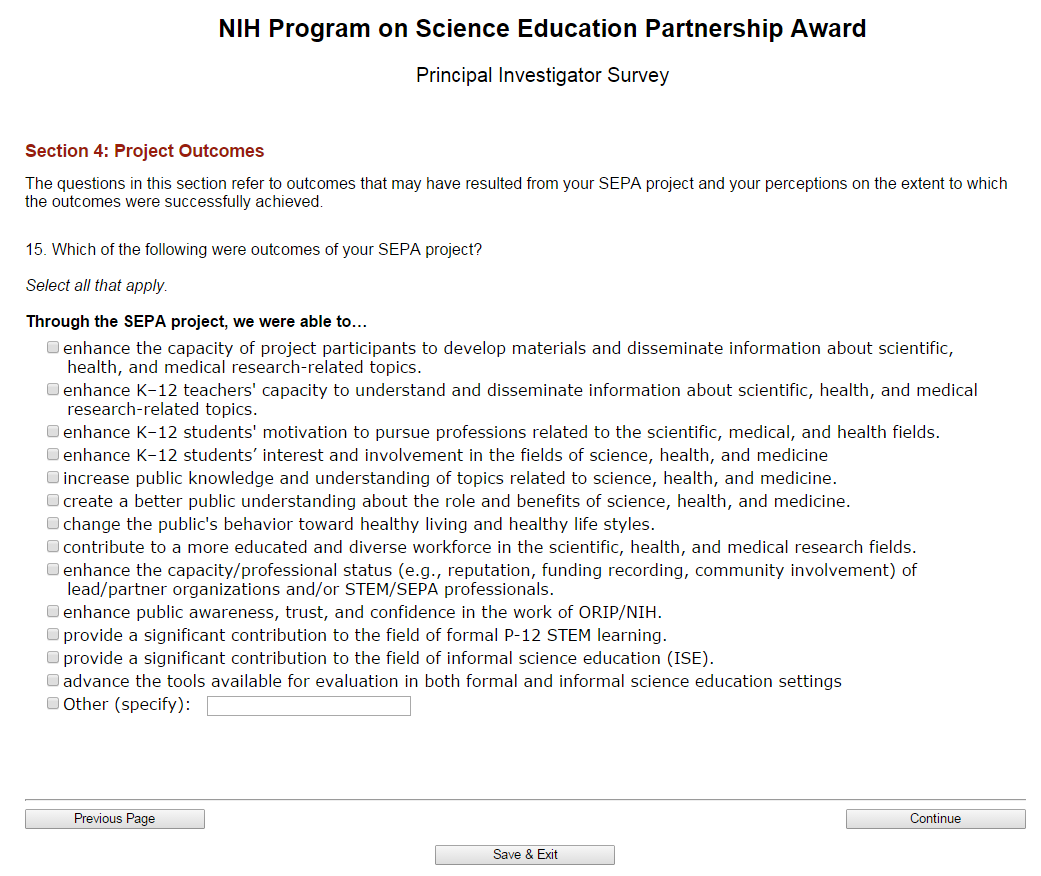
Task: Go to the Previous Page
Action: pyautogui.click(x=115, y=819)
